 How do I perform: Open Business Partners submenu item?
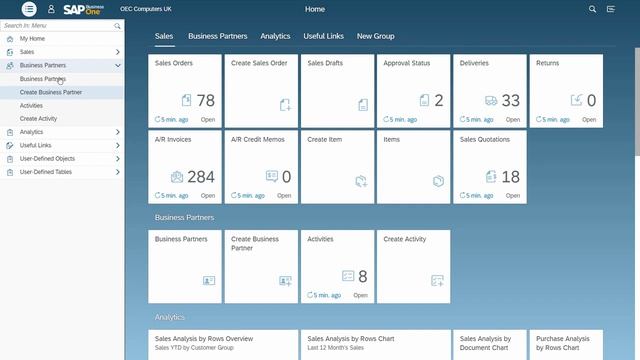[x=62, y=79]
